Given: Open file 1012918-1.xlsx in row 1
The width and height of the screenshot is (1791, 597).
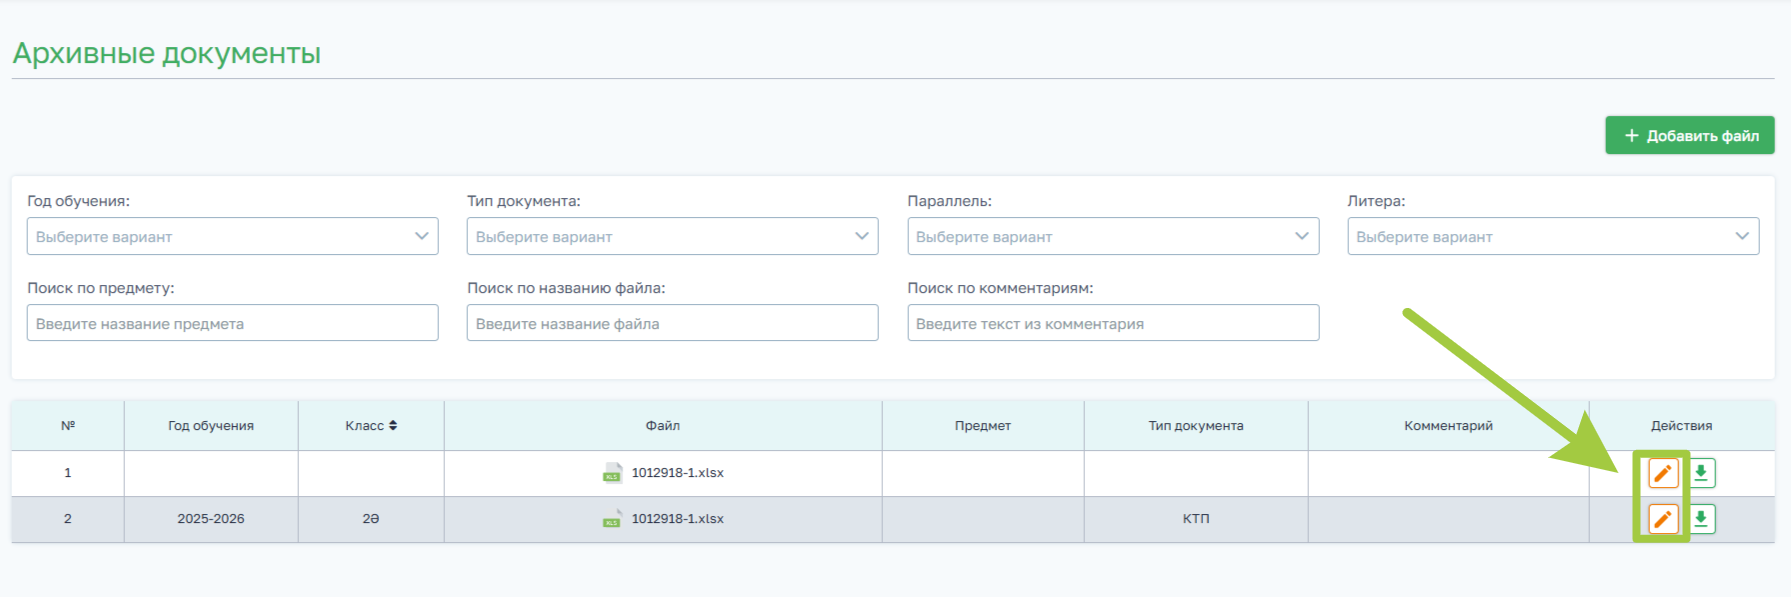Looking at the screenshot, I should 677,473.
